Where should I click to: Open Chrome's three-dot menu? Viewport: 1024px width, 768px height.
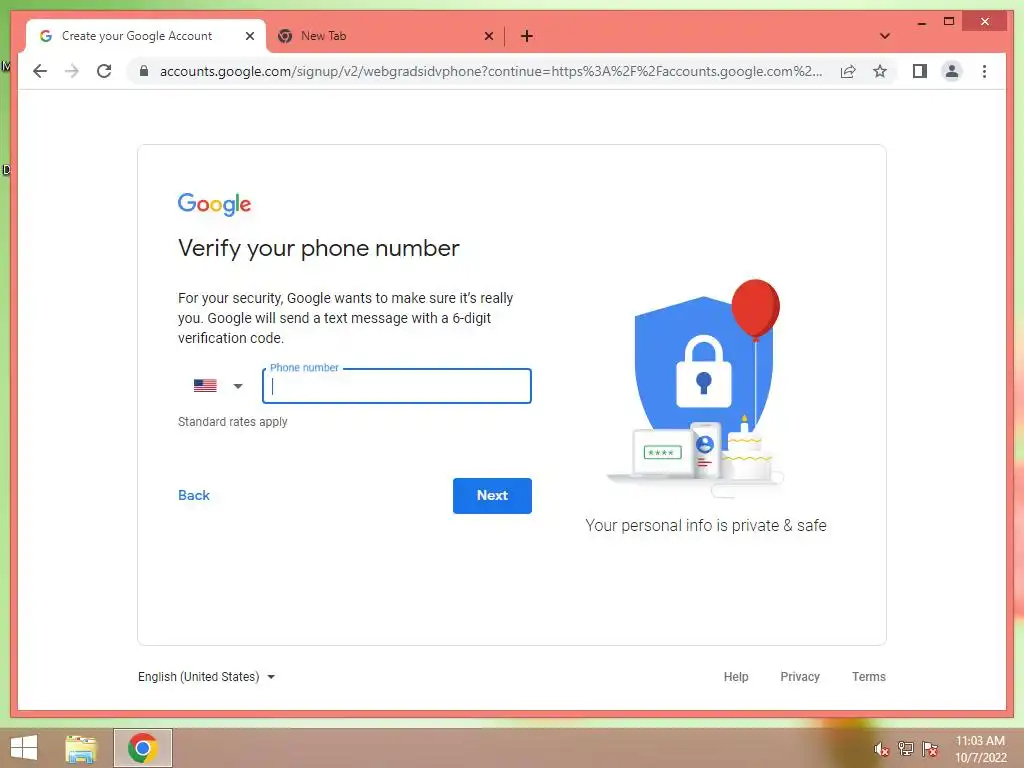tap(984, 71)
